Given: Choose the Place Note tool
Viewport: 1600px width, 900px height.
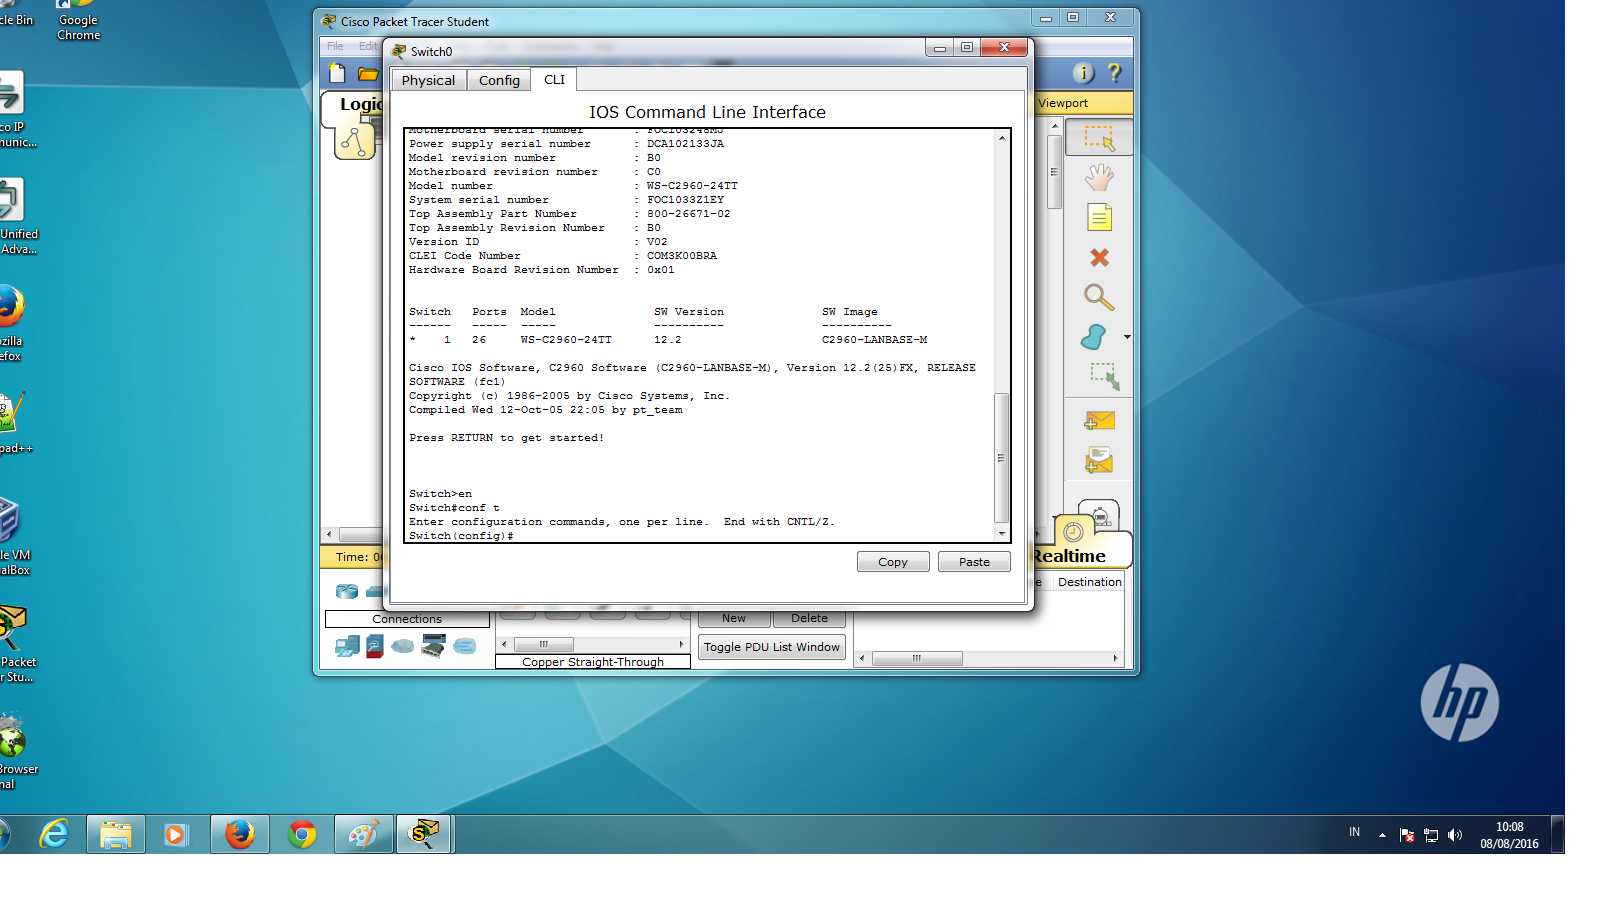Looking at the screenshot, I should coord(1099,217).
